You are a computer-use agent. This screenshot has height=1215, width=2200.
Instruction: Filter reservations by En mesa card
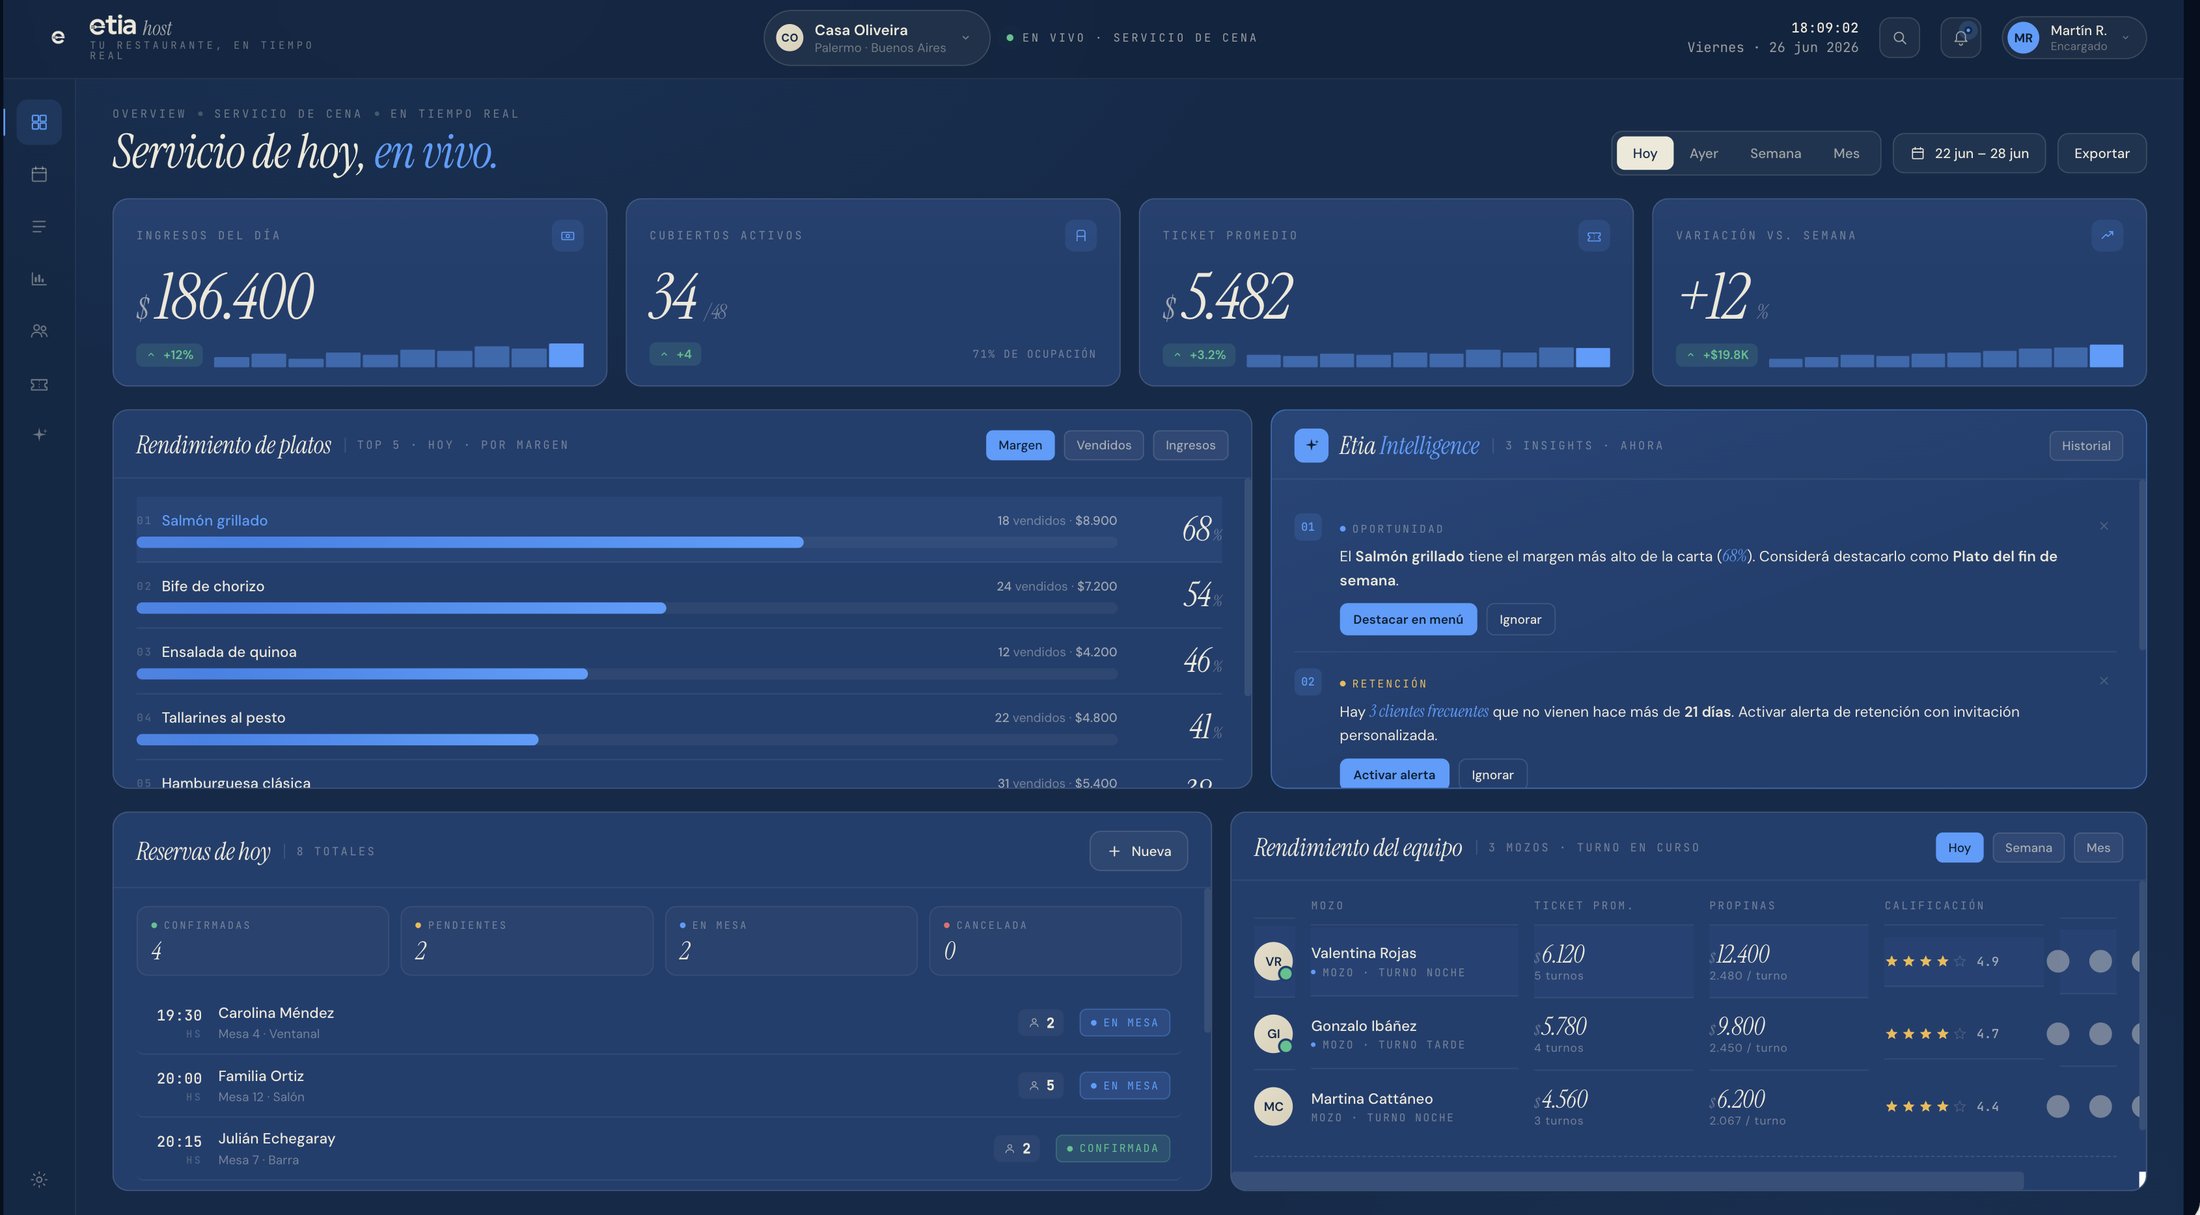pyautogui.click(x=791, y=941)
